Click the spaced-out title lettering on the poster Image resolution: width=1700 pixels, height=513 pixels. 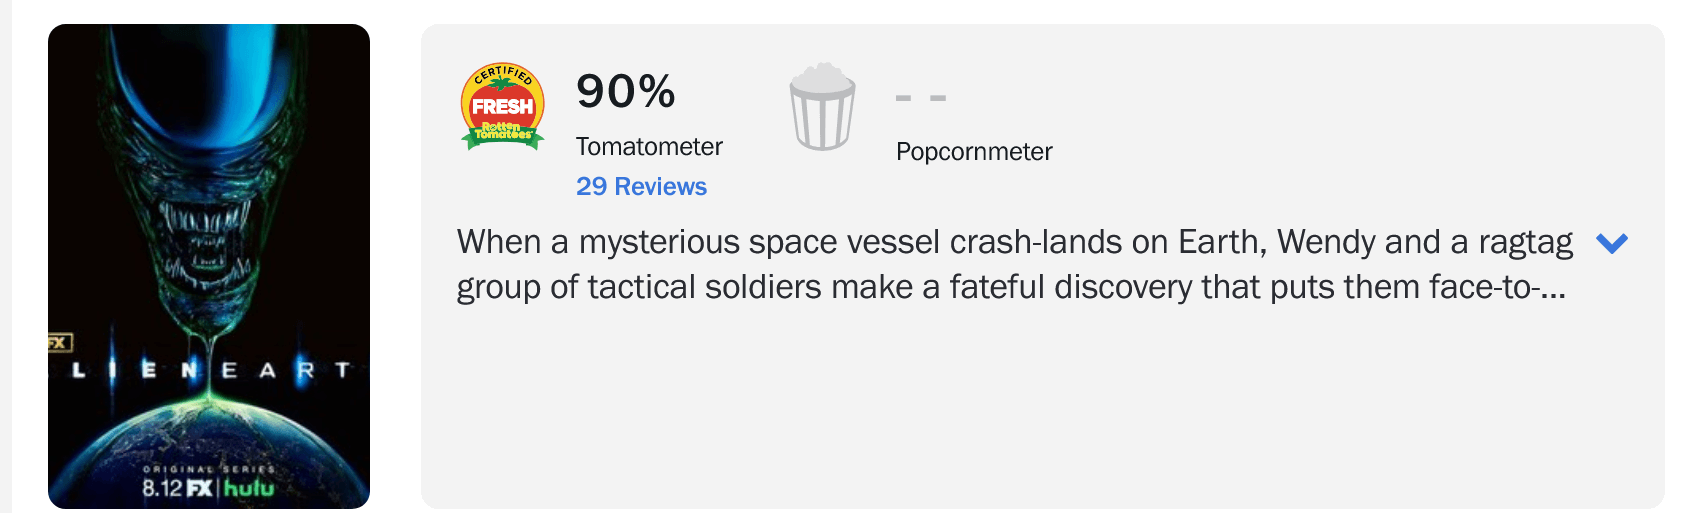210,371
